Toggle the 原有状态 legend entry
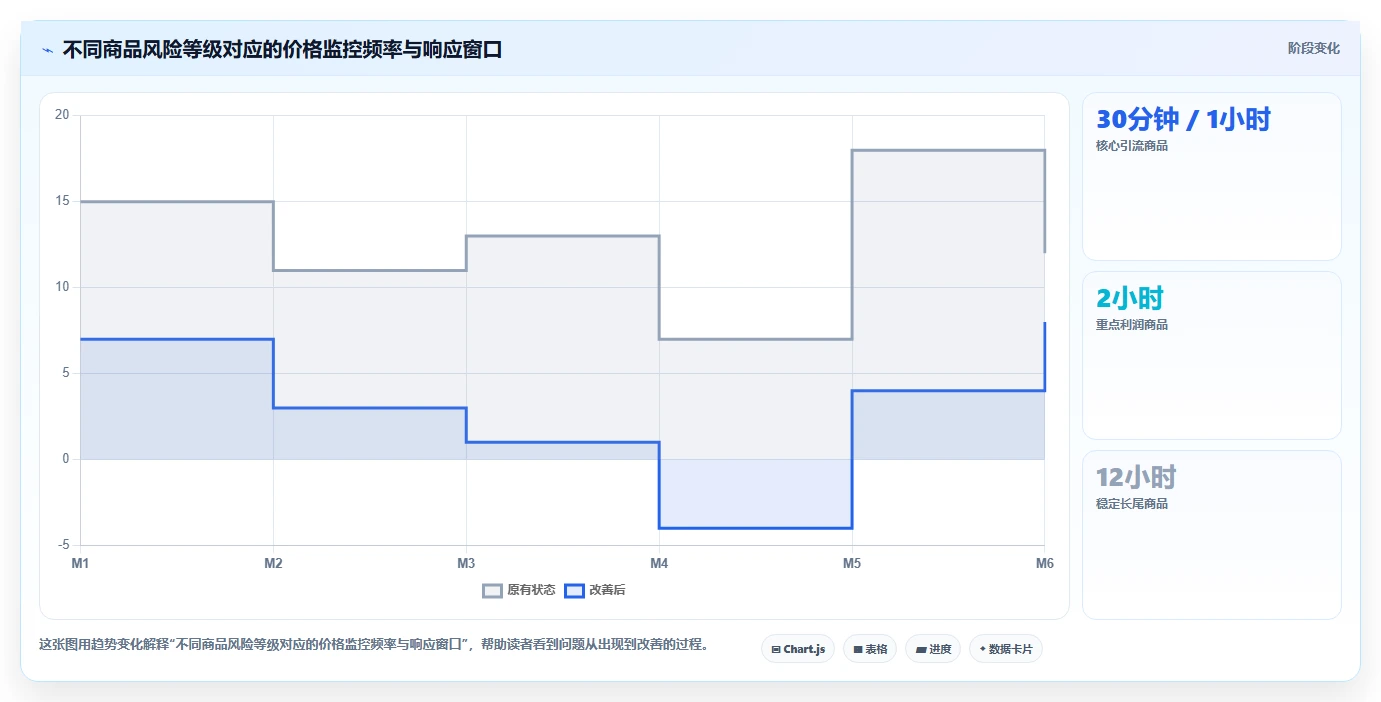Viewport: 1381px width, 702px height. (519, 590)
